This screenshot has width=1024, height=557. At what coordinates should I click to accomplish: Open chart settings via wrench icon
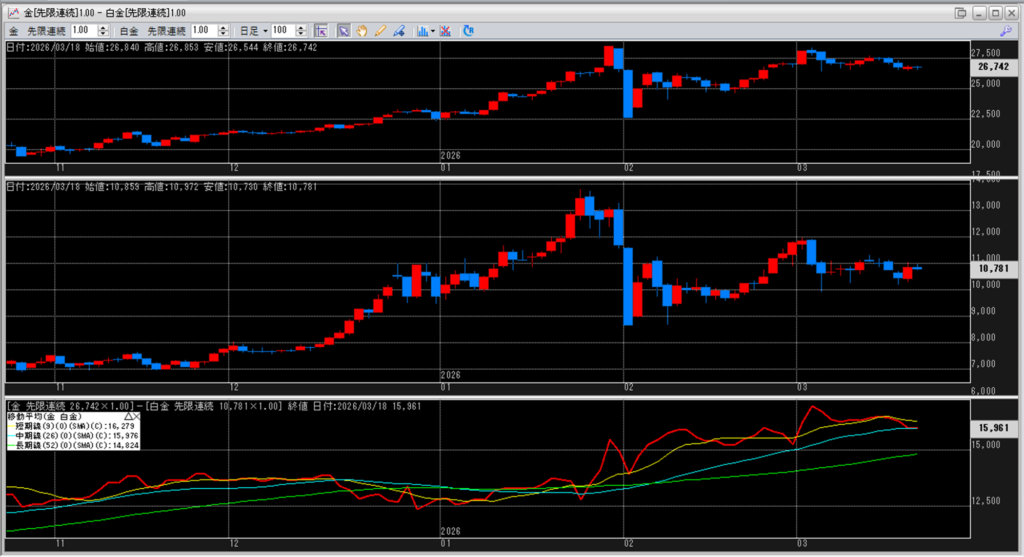pyautogui.click(x=1004, y=31)
